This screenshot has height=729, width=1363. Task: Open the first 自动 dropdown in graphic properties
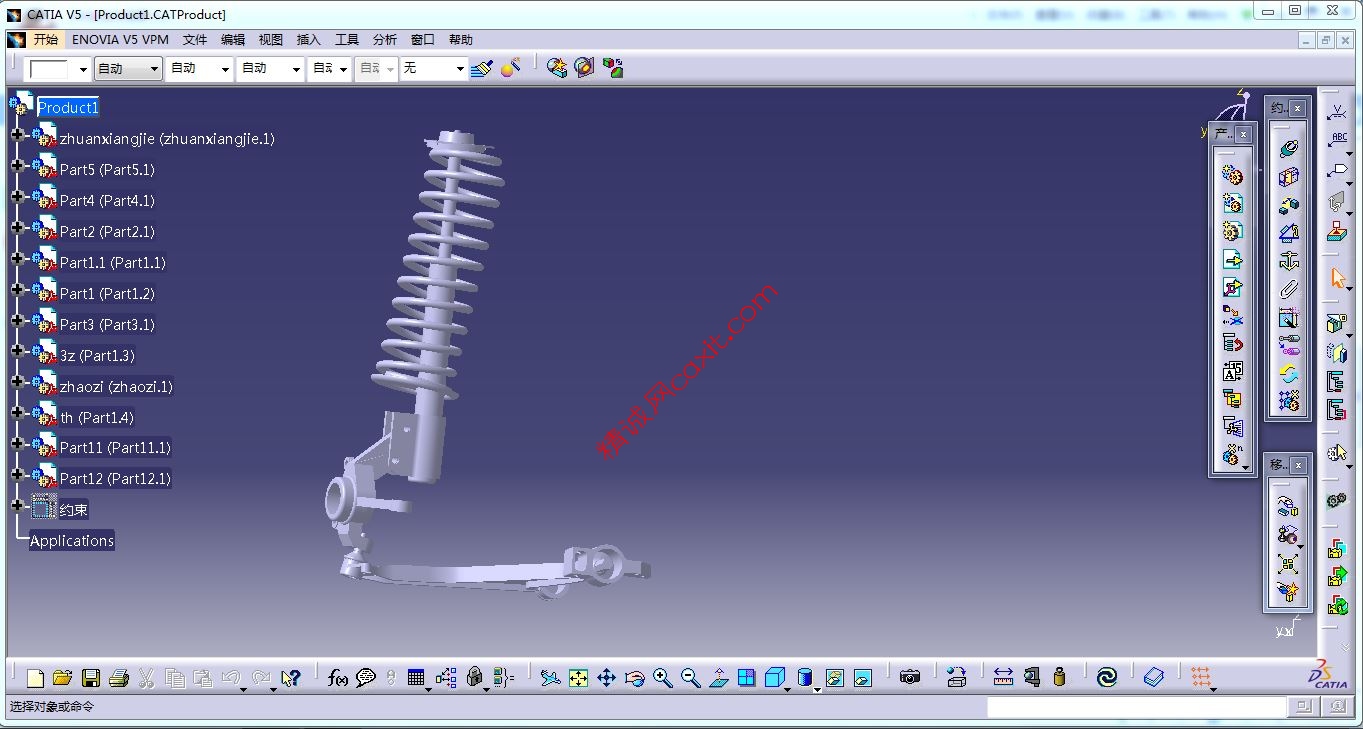click(x=127, y=68)
